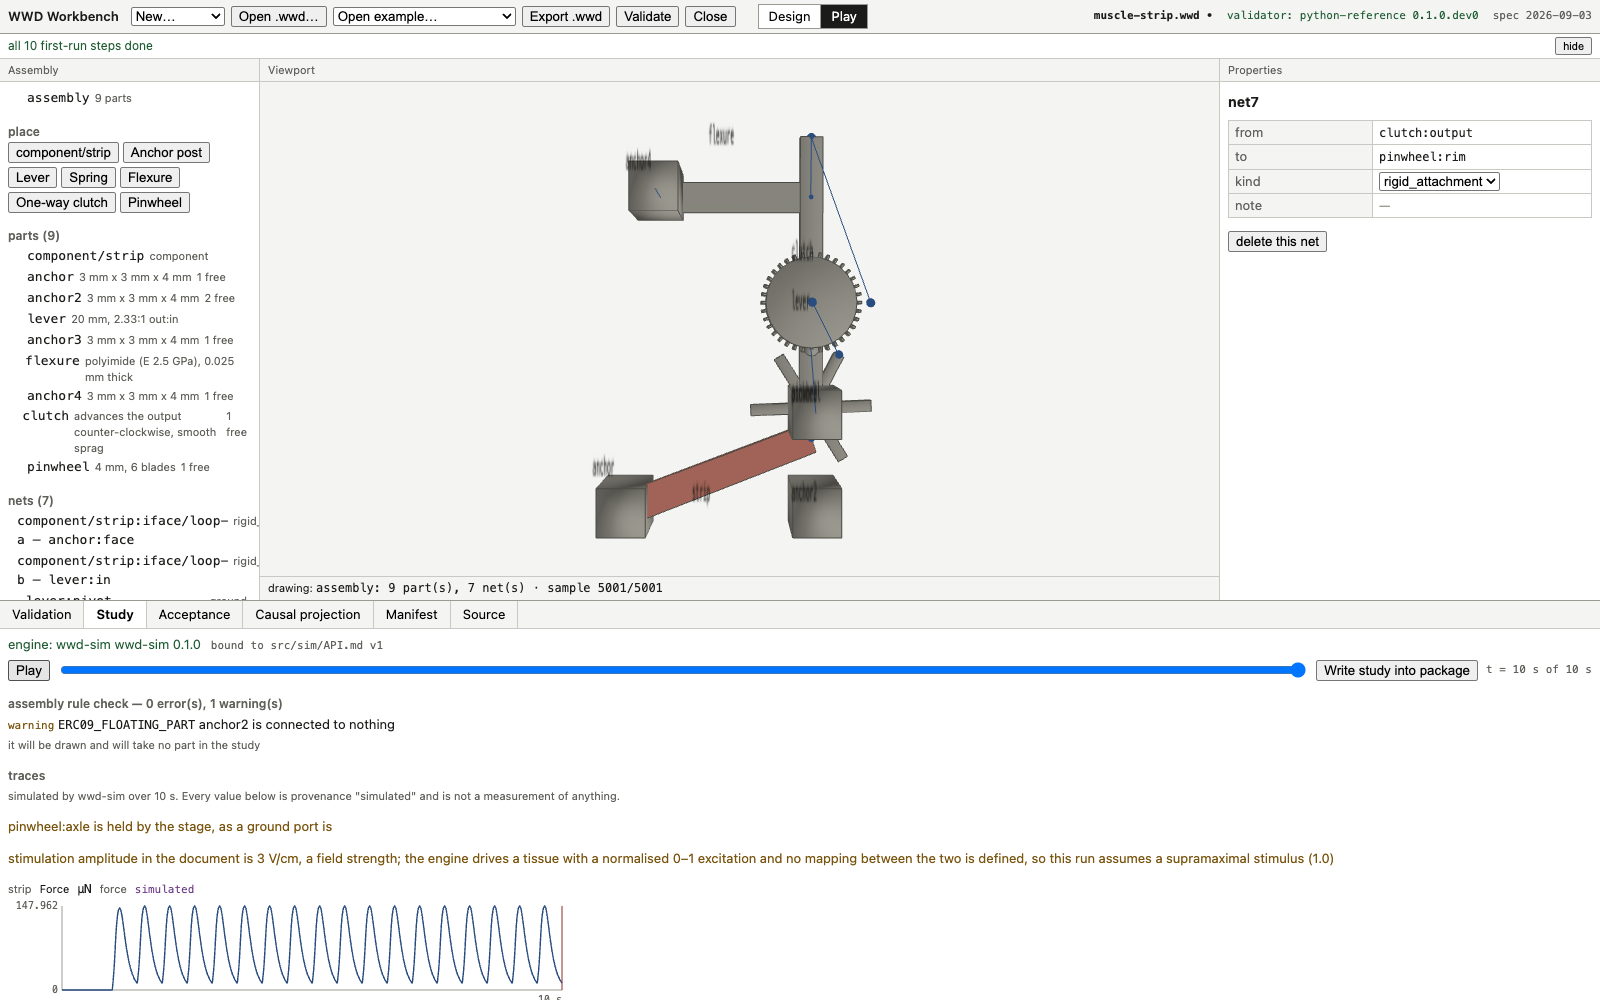
Task: Place a Flexure part
Action: [x=150, y=177]
